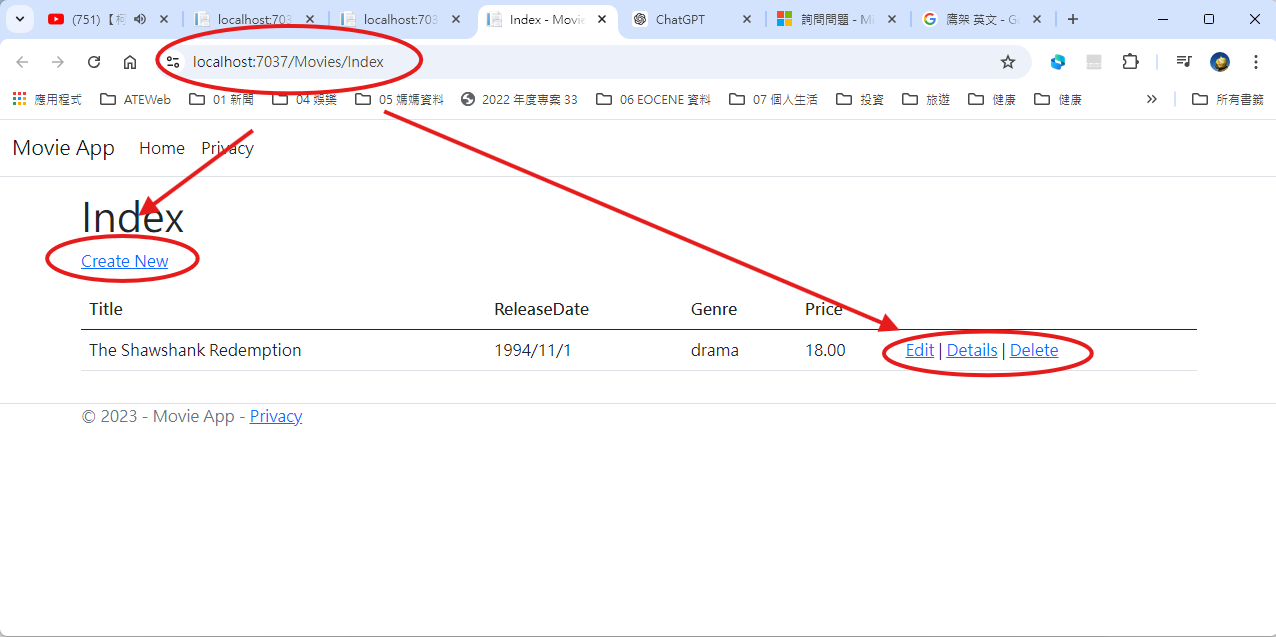This screenshot has width=1276, height=637.
Task: Mute the YouTube tab via its speaker icon
Action: 139,19
